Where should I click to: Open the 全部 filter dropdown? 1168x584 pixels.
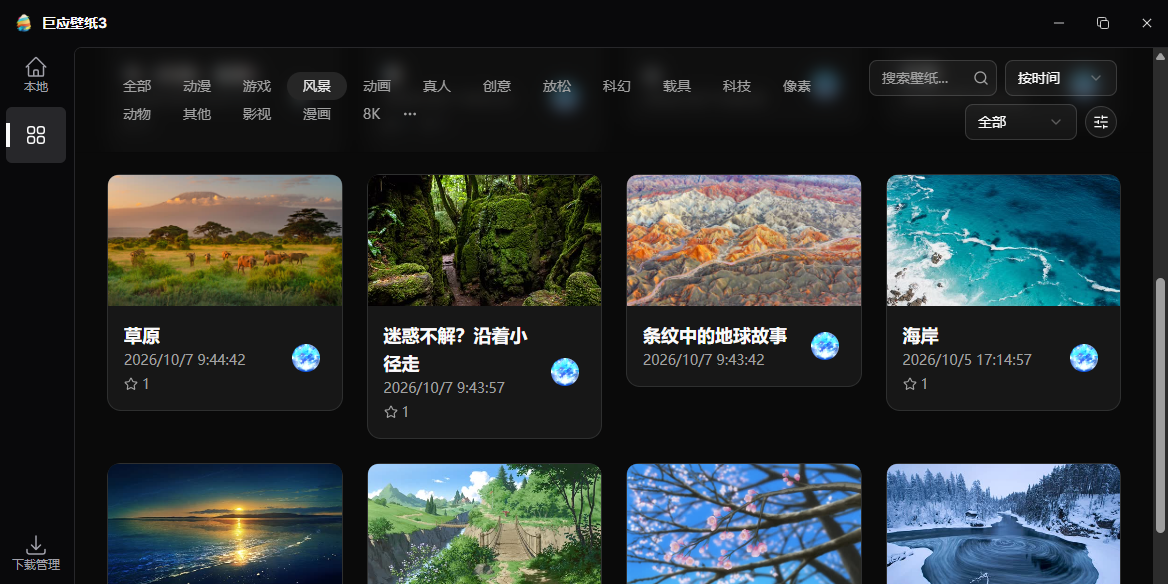coord(1021,122)
